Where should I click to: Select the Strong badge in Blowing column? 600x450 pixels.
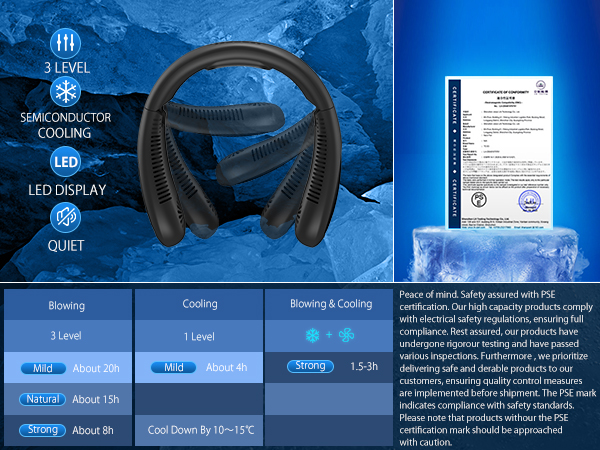point(42,430)
